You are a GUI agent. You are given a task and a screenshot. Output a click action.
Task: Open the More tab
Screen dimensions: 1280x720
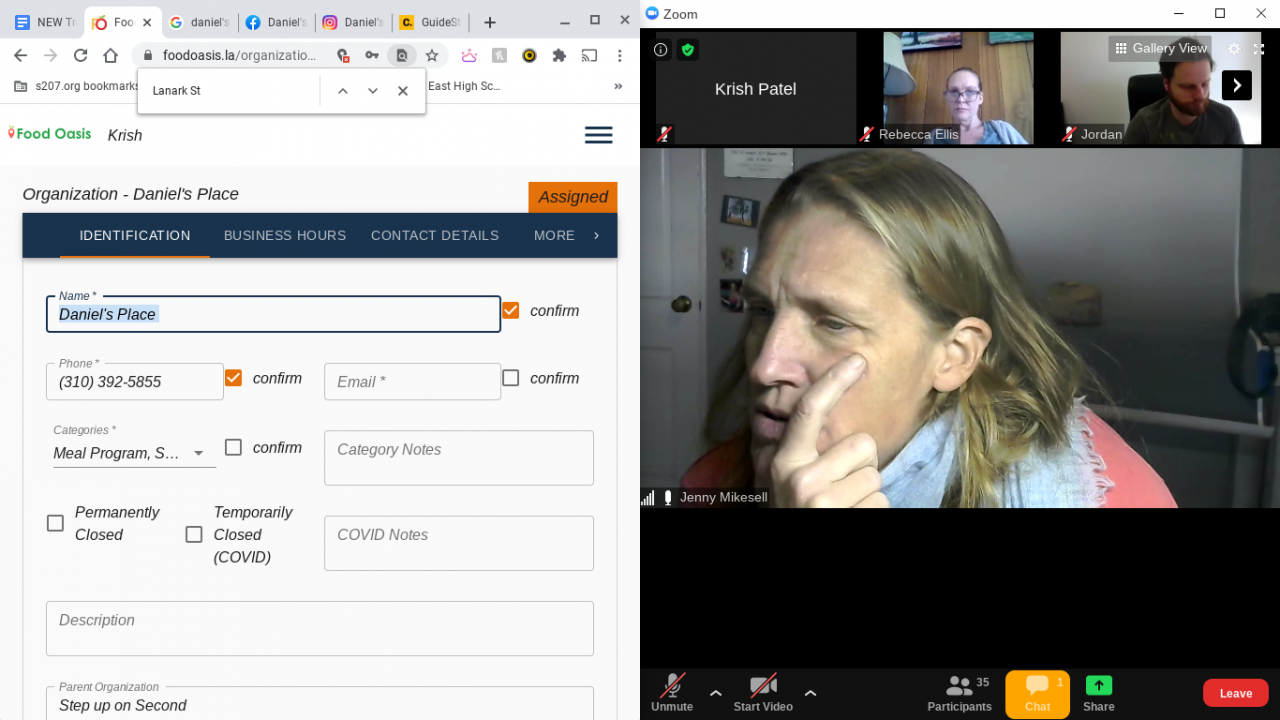tap(554, 236)
